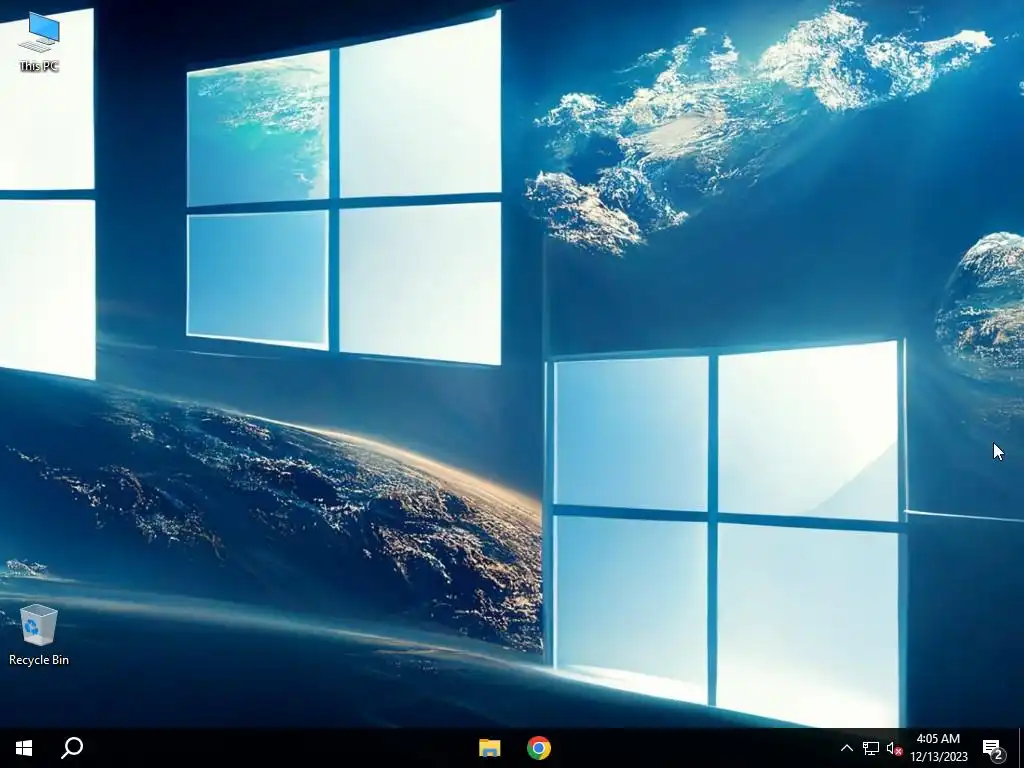
Task: Open taskbar search magnifier
Action: click(x=72, y=748)
